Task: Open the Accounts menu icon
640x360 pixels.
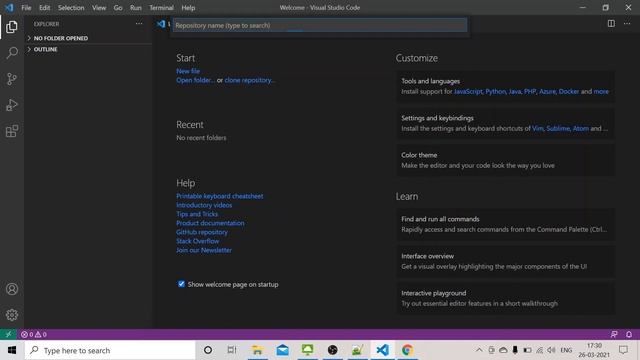Action: coord(12,289)
